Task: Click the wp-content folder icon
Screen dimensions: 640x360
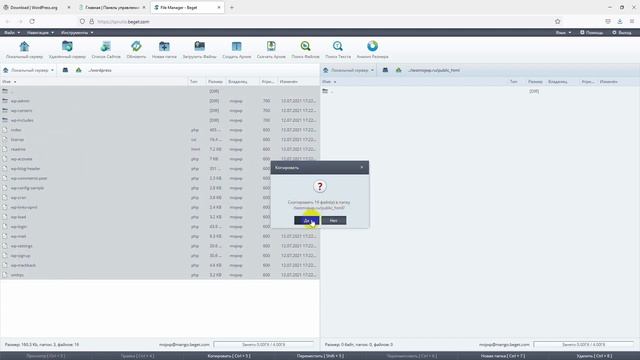Action: [5, 111]
